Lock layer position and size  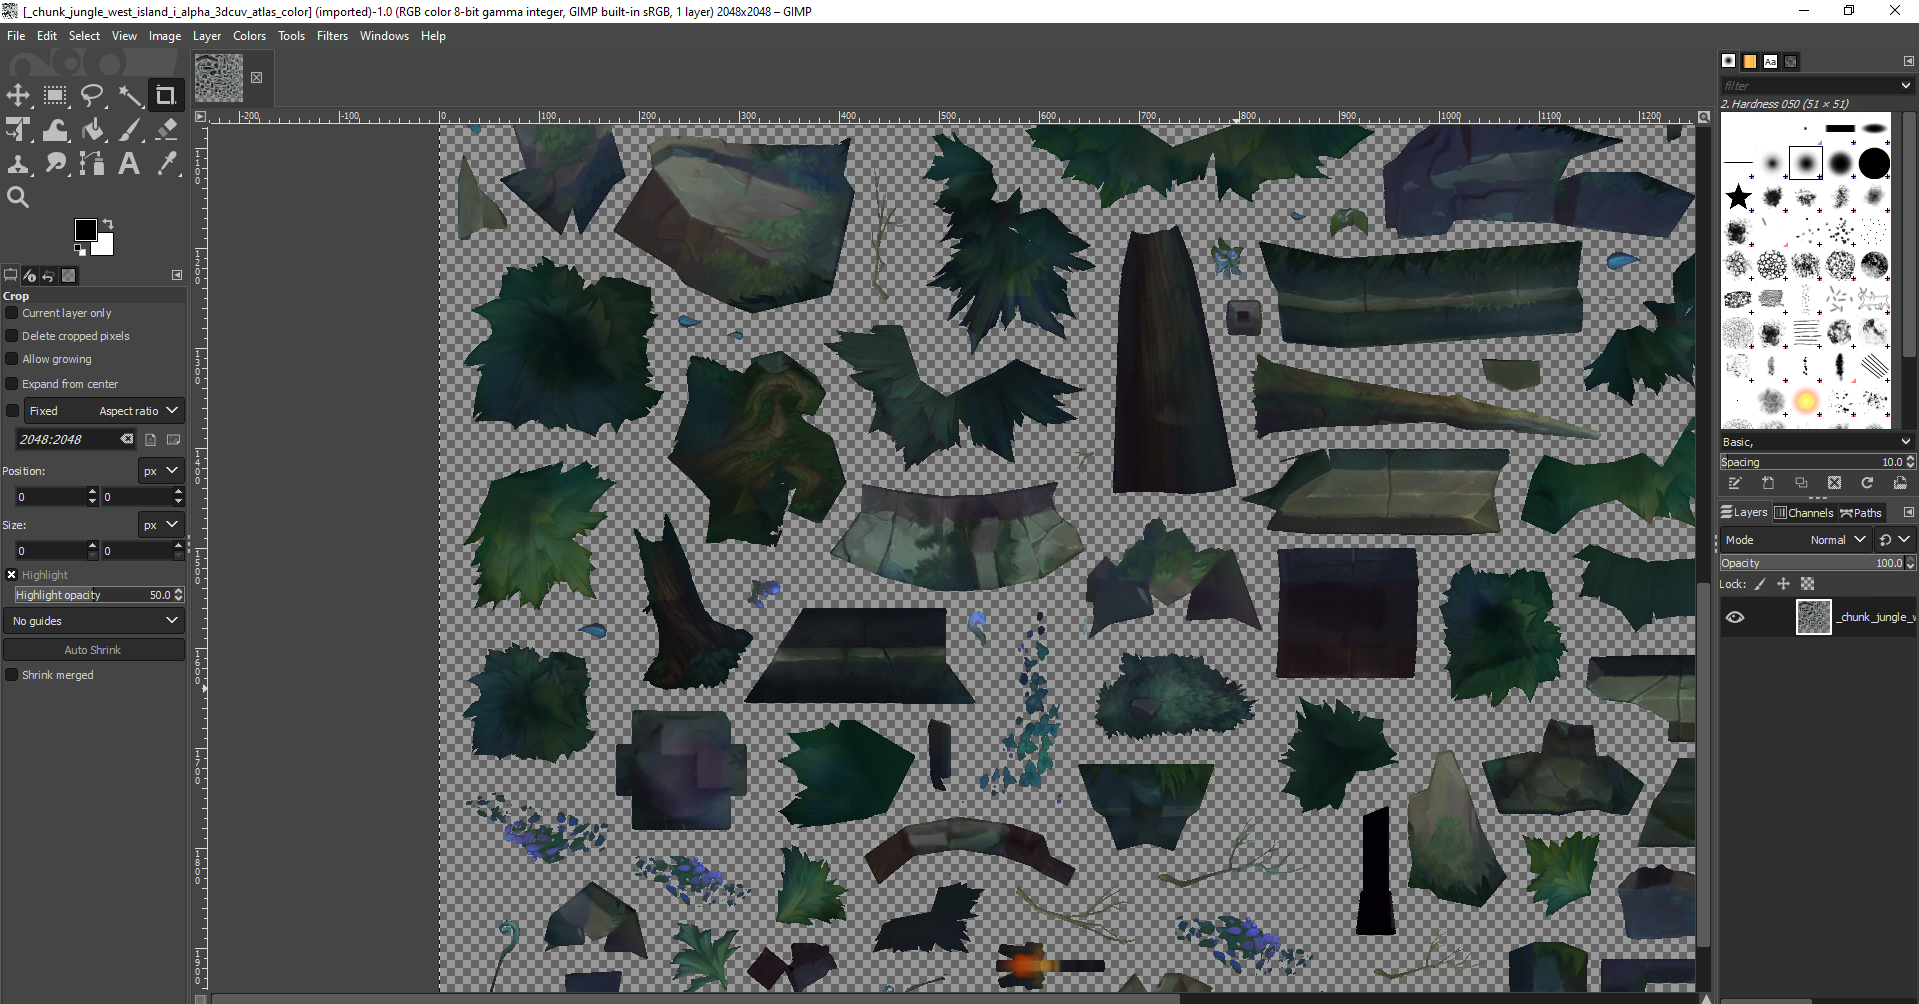click(1783, 584)
